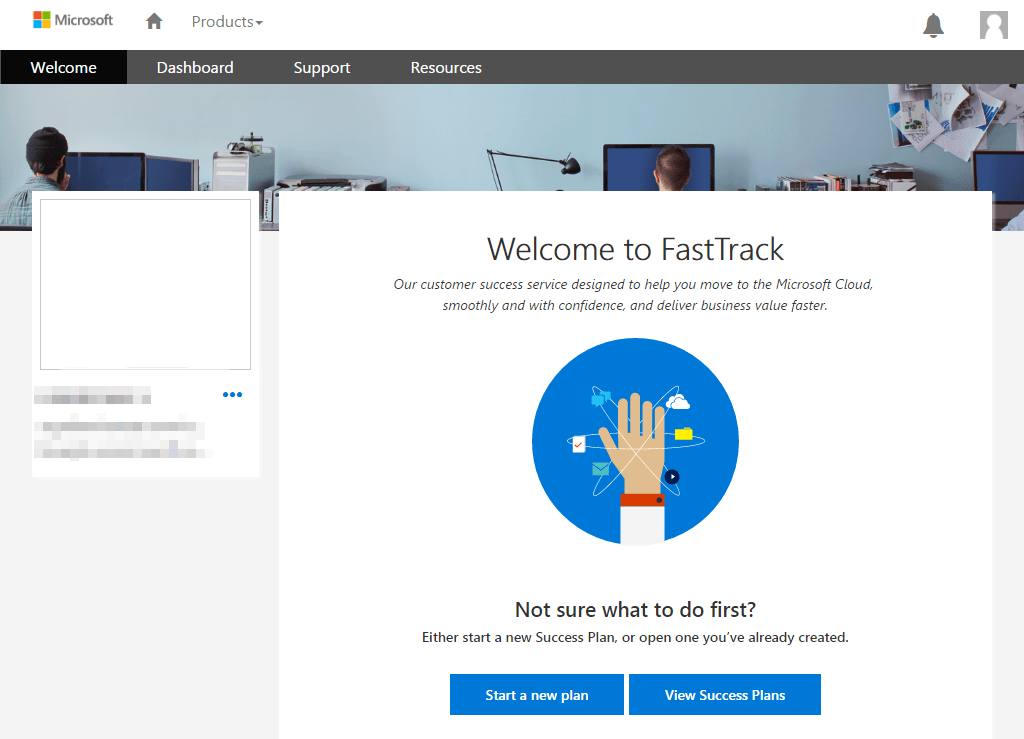Click the blank company profile image box

click(x=146, y=285)
